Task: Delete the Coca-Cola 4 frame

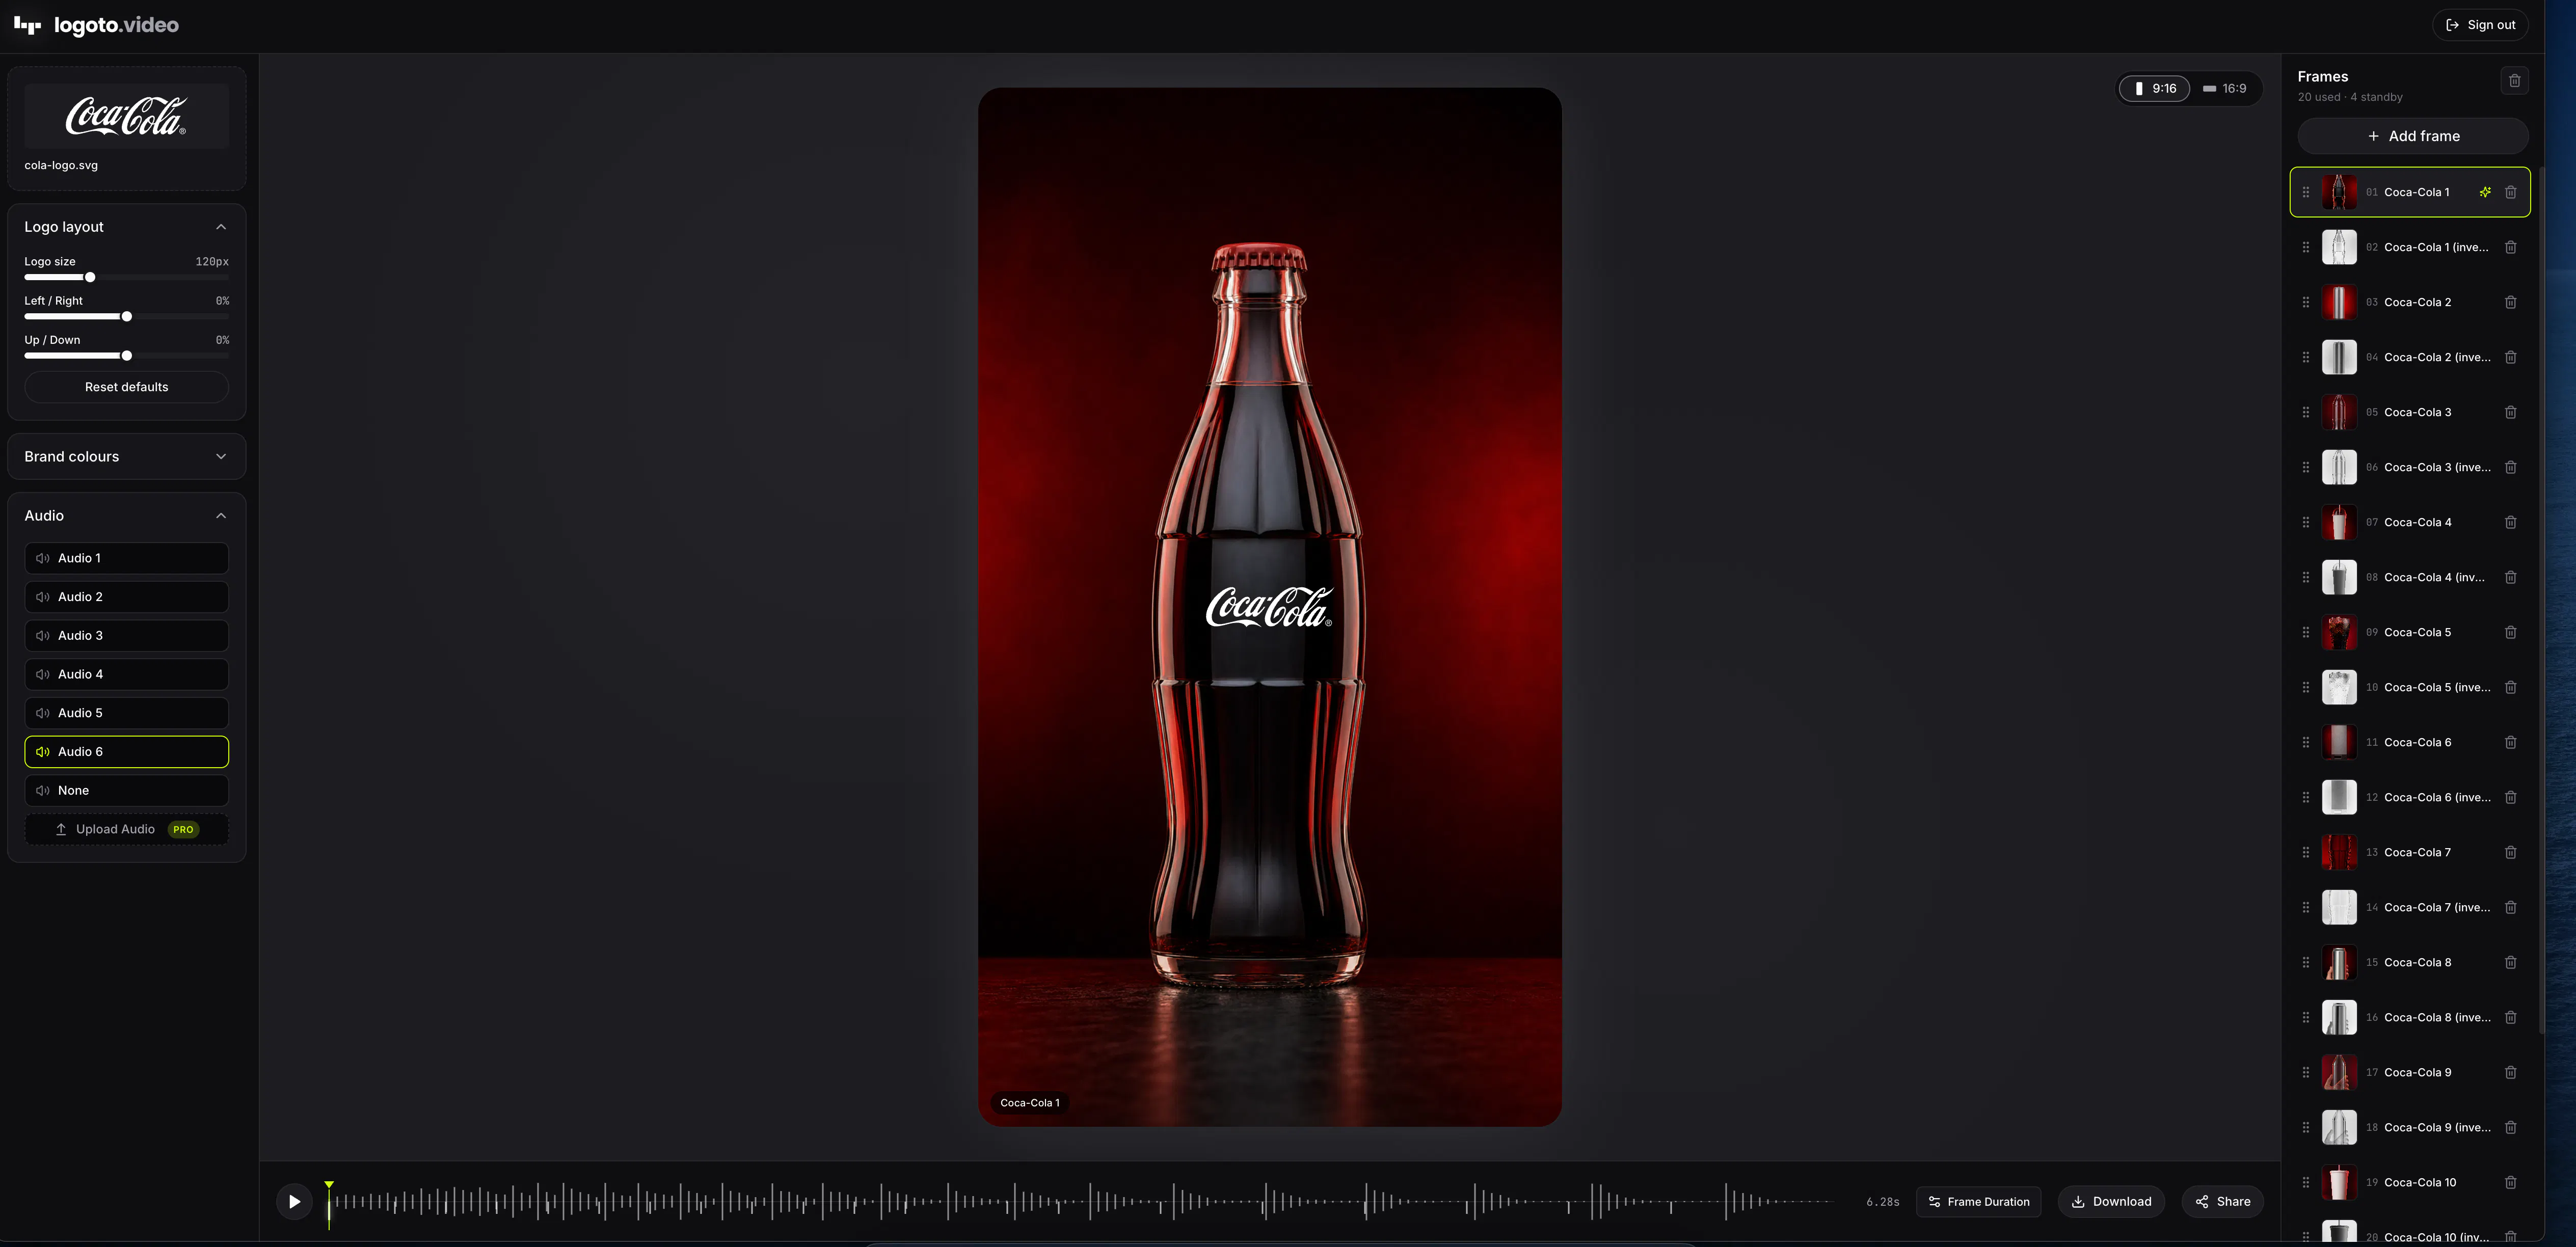Action: pos(2510,522)
